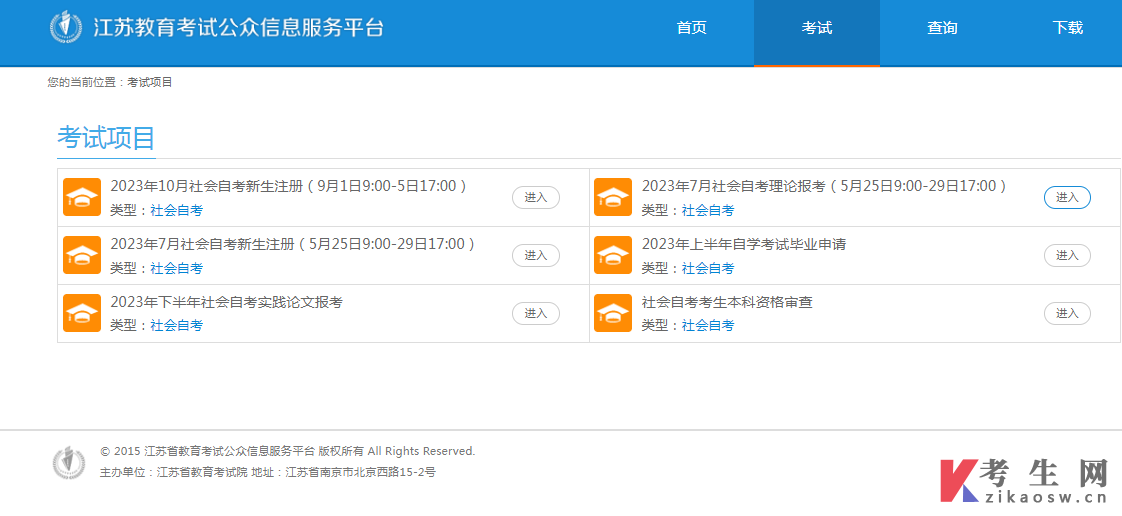Click the platform logo emblem in the header

pyautogui.click(x=67, y=27)
